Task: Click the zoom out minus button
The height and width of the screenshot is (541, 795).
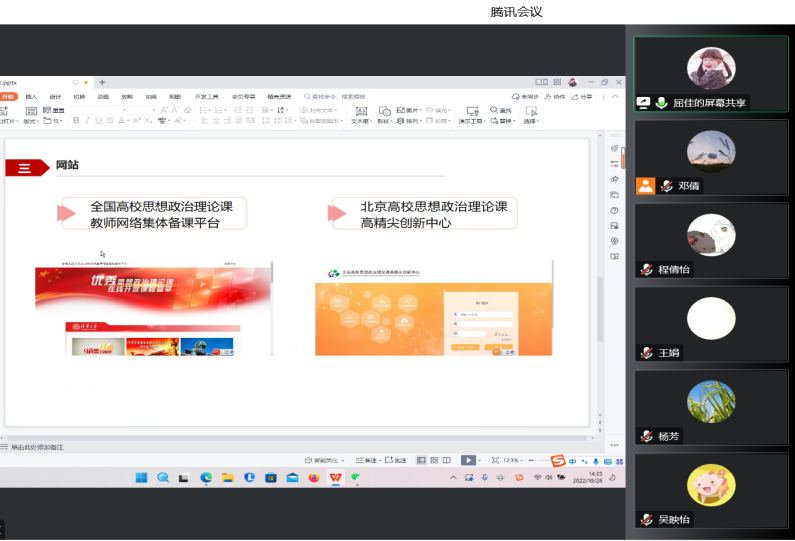Action: pos(531,460)
